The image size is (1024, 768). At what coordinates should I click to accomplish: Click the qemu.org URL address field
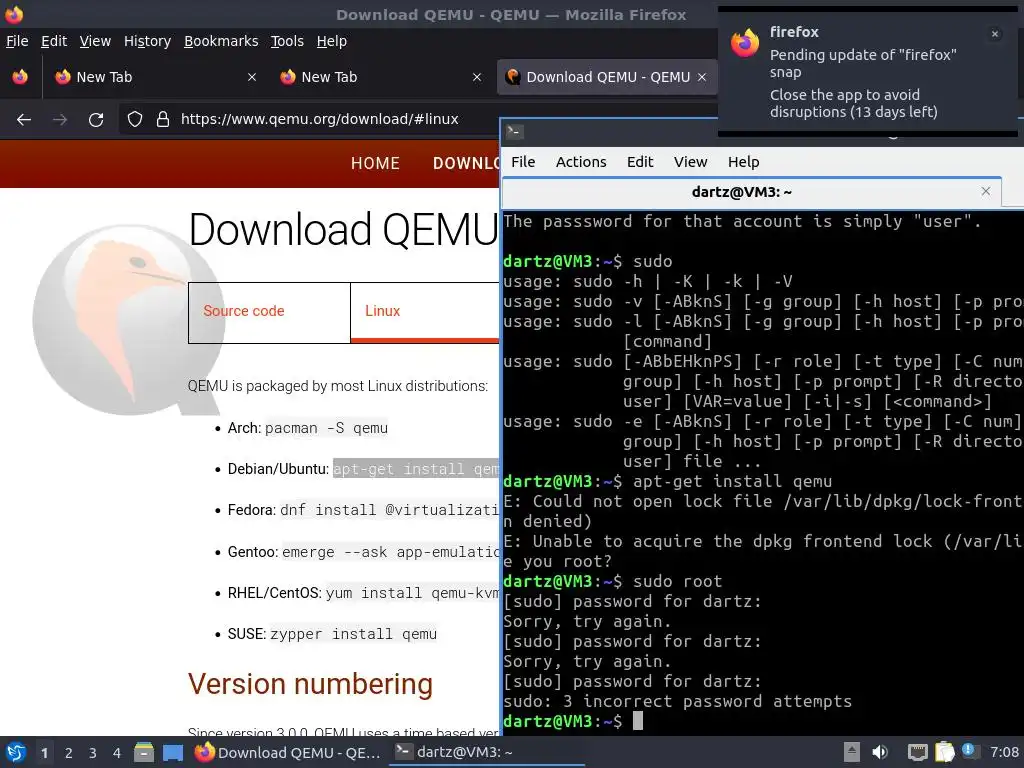click(x=319, y=119)
